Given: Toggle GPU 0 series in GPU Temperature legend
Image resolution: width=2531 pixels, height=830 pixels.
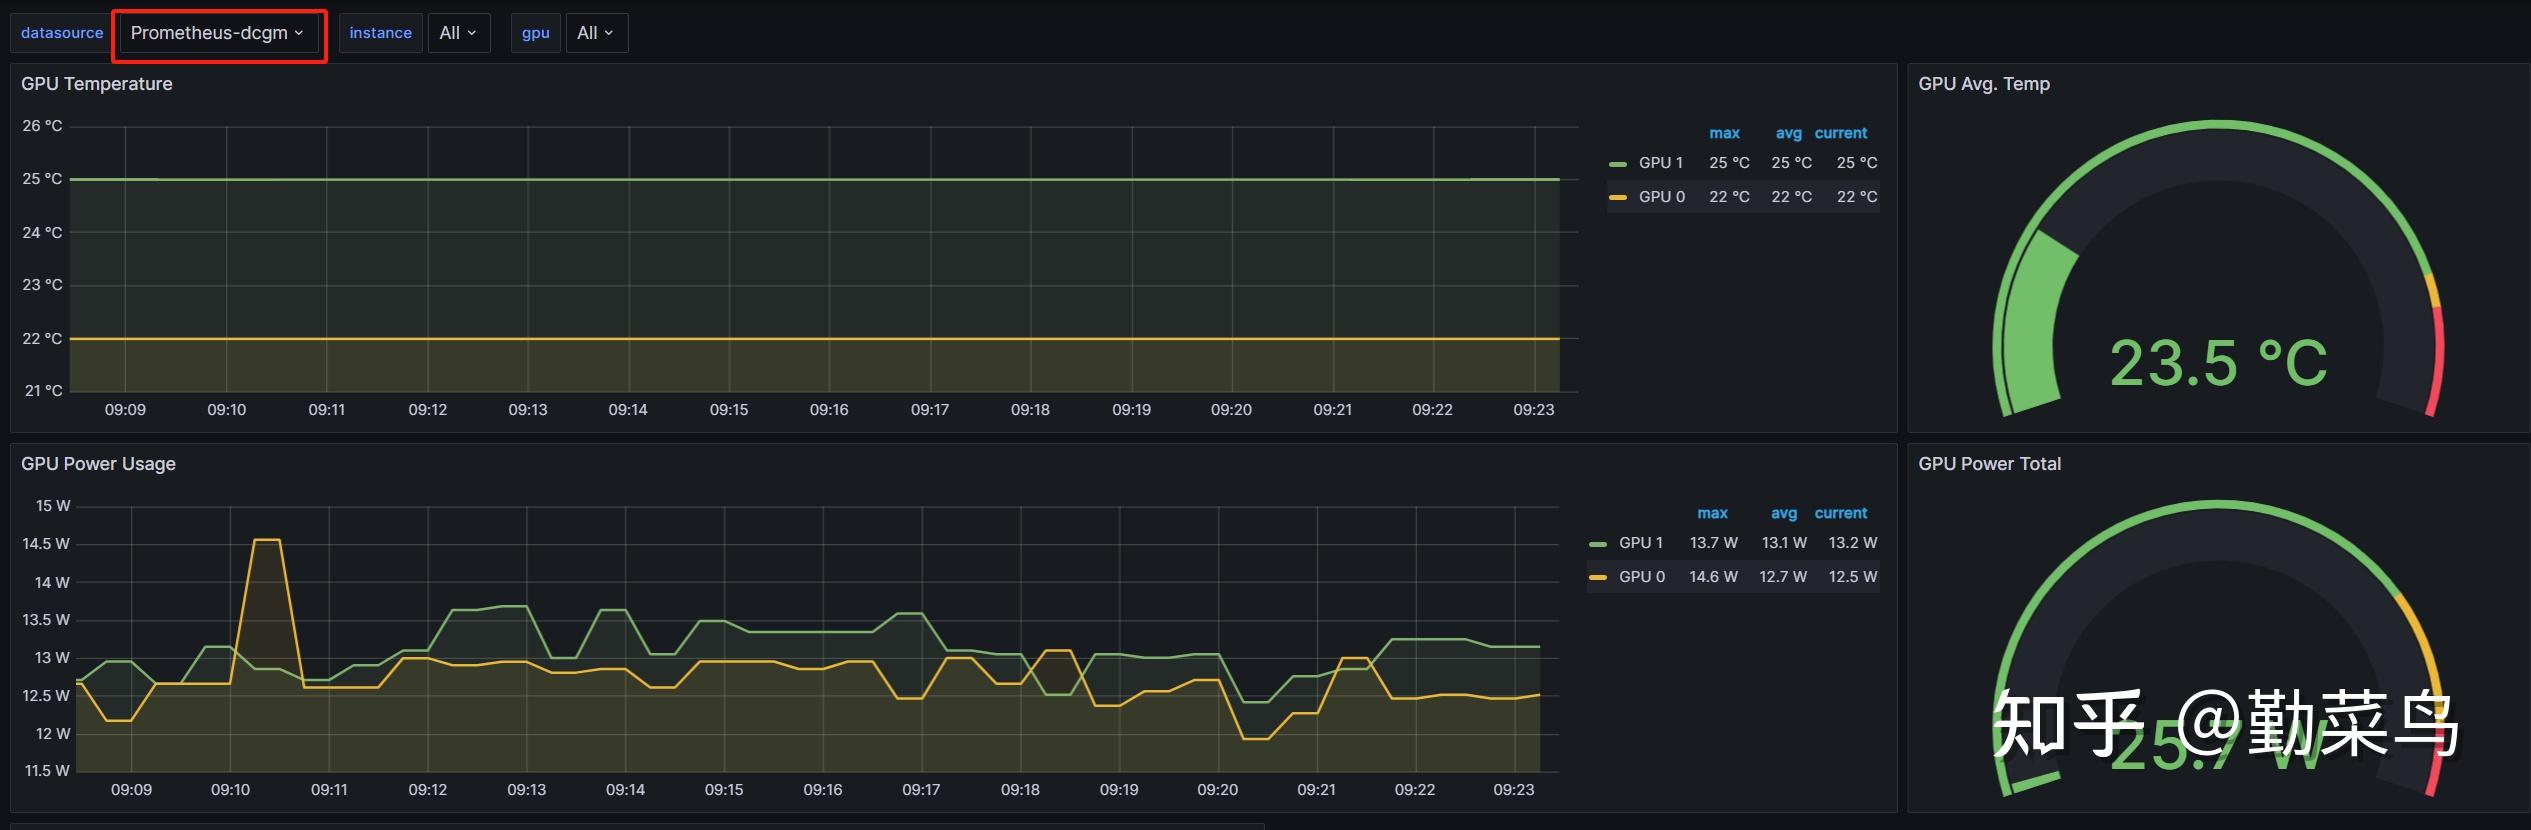Looking at the screenshot, I should [x=1661, y=197].
